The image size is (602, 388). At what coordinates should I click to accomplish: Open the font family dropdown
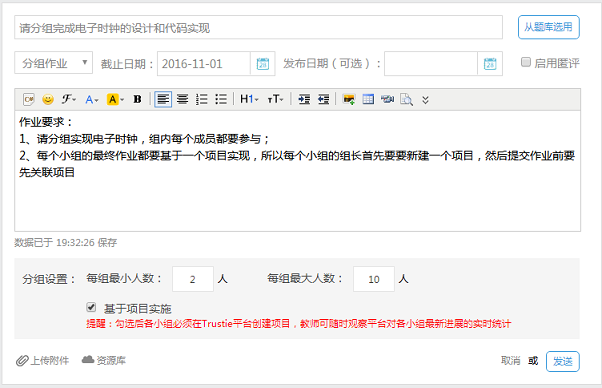[x=69, y=99]
